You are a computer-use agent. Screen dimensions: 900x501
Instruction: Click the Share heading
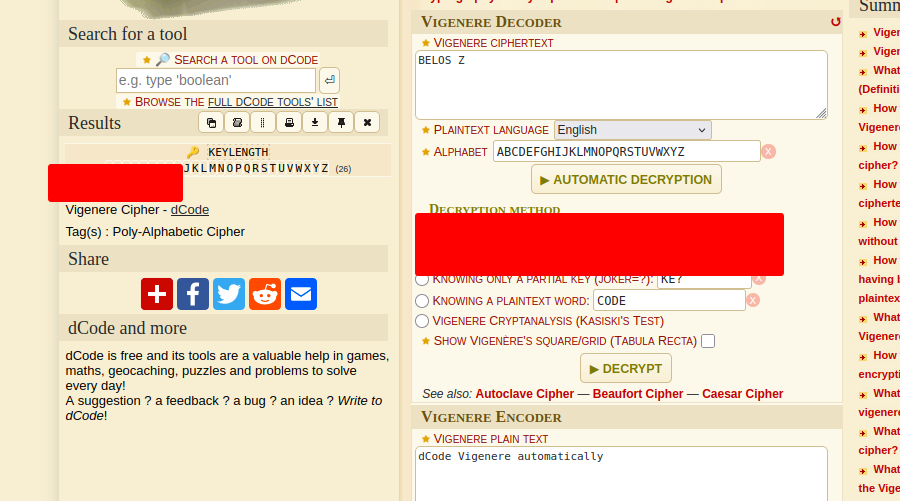coord(88,259)
